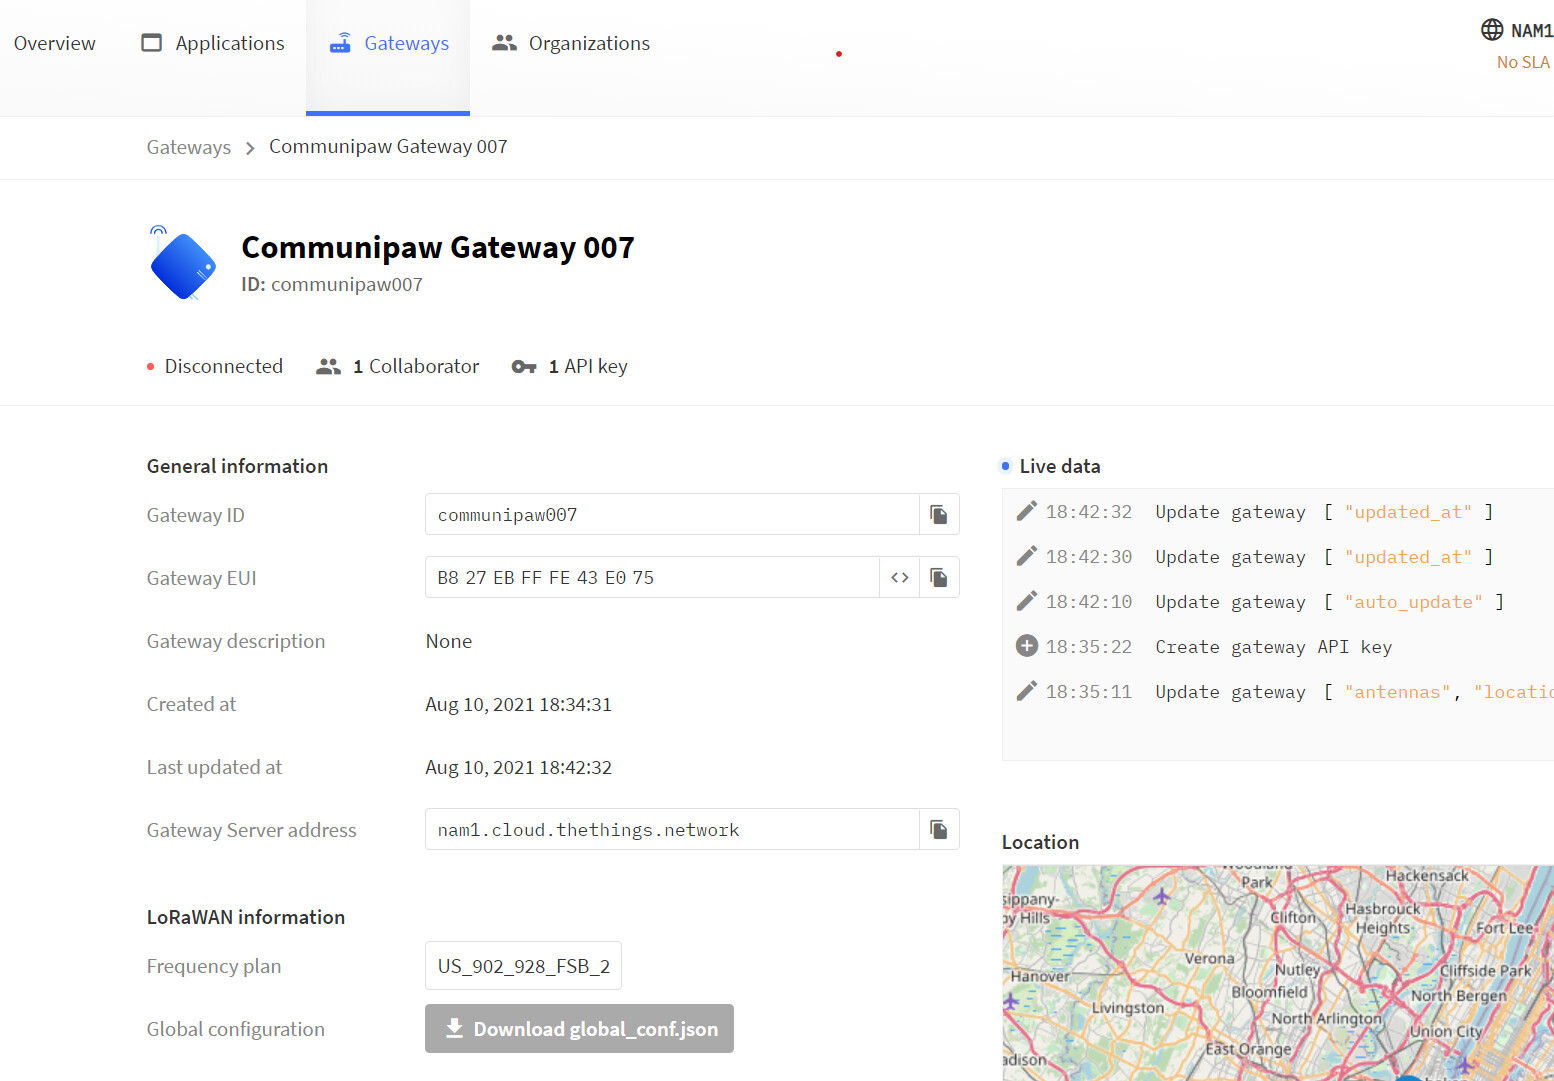
Task: Copy the Gateway EUI value
Action: pos(938,577)
